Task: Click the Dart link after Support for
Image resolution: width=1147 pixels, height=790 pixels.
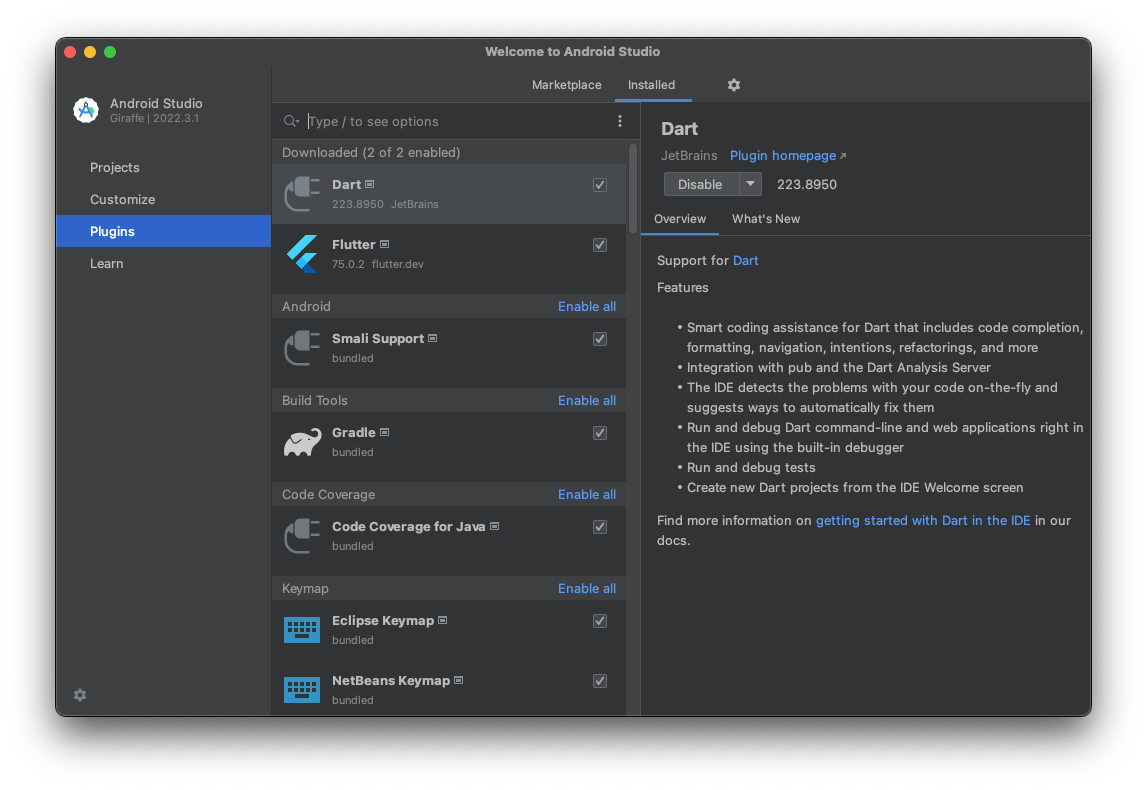Action: point(745,260)
